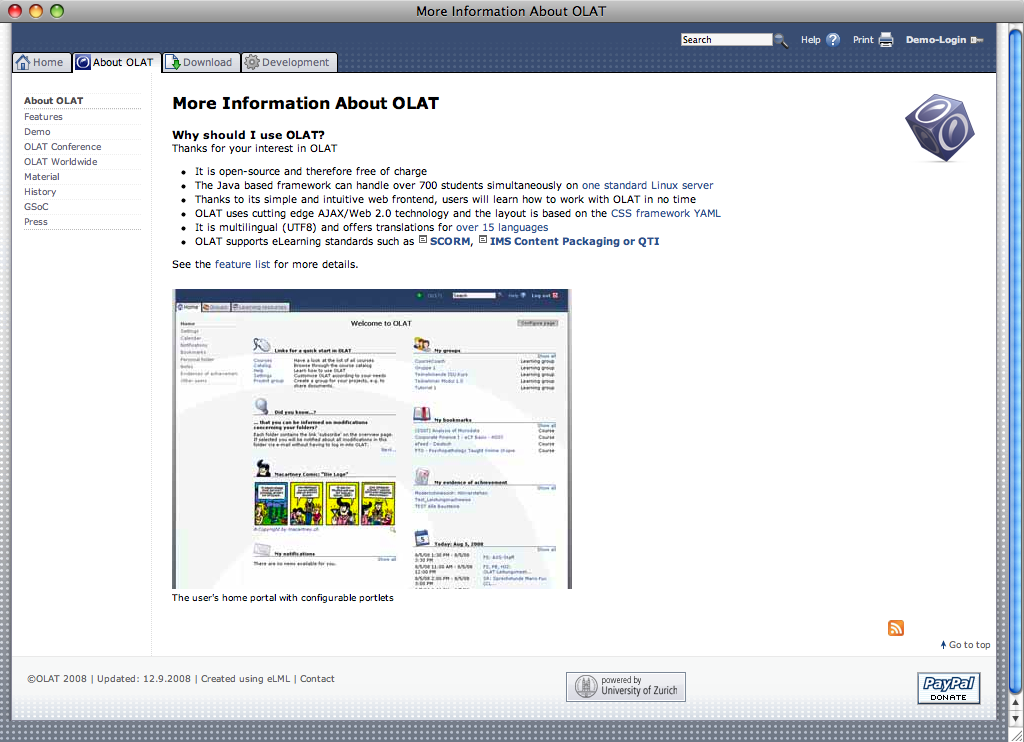The height and width of the screenshot is (742, 1024).
Task: Click the vertical scrollbar thumb
Action: pos(1015,359)
